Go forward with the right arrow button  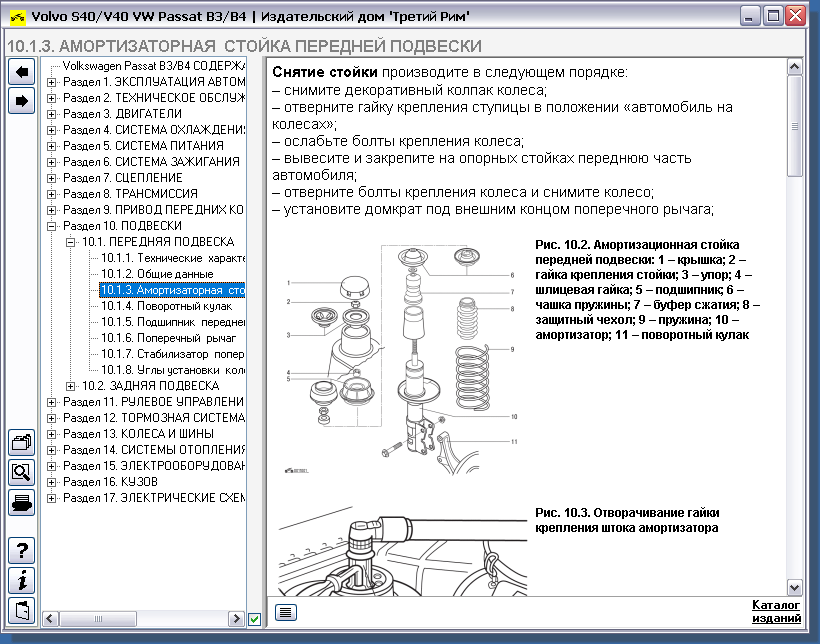21,100
